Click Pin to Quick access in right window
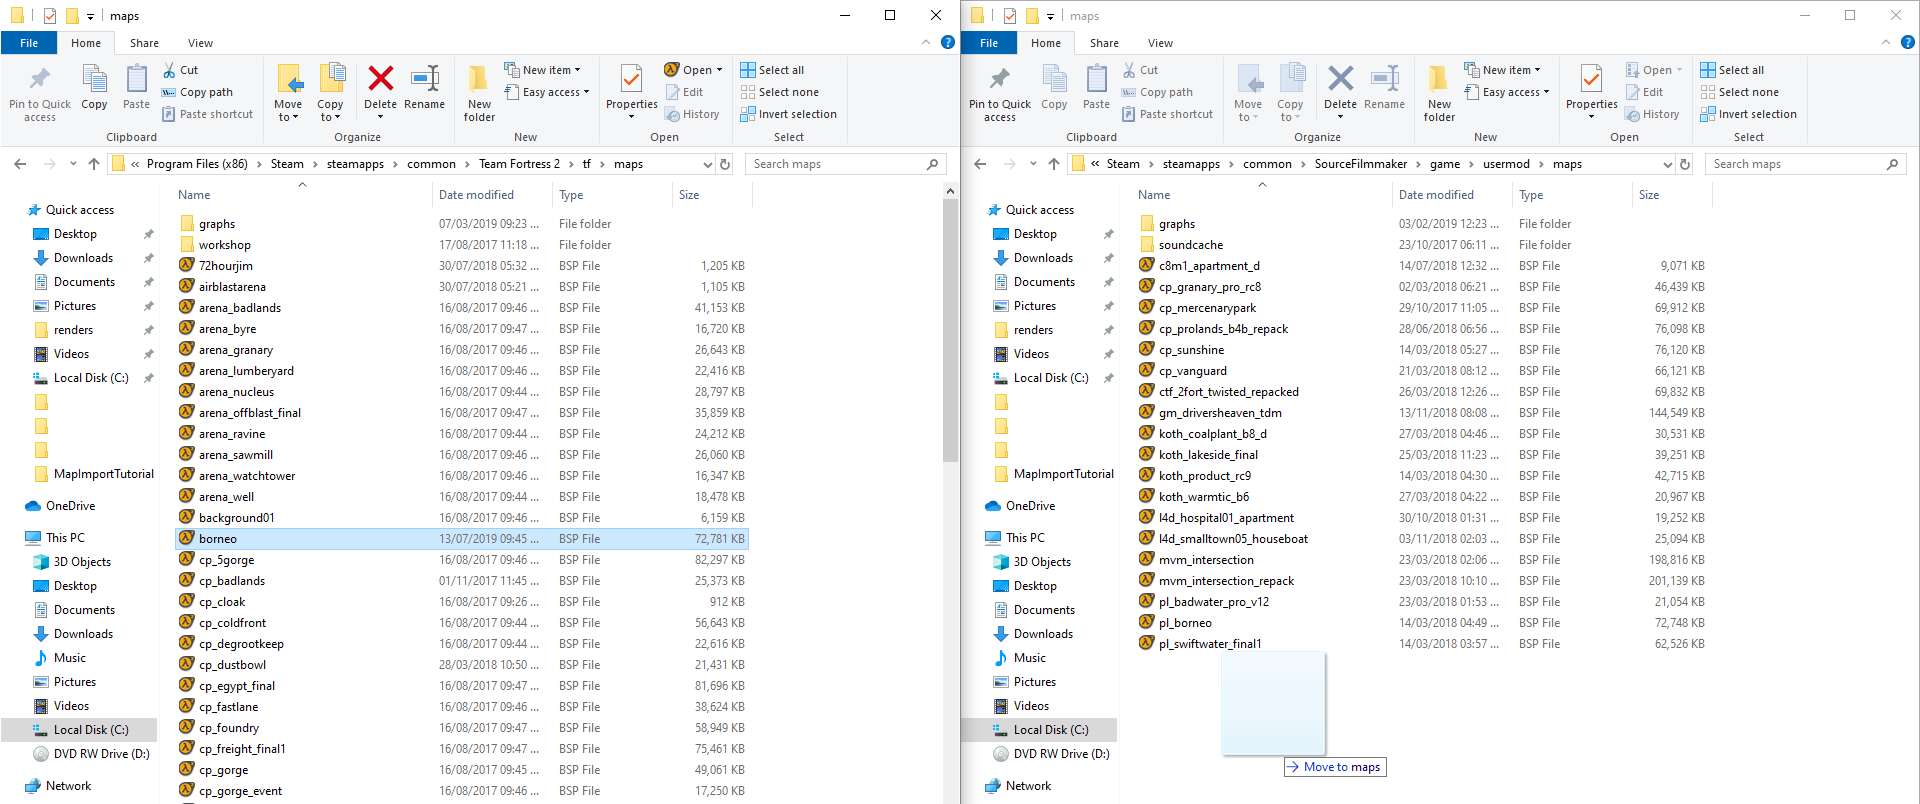Image resolution: width=1920 pixels, height=804 pixels. coord(1000,93)
